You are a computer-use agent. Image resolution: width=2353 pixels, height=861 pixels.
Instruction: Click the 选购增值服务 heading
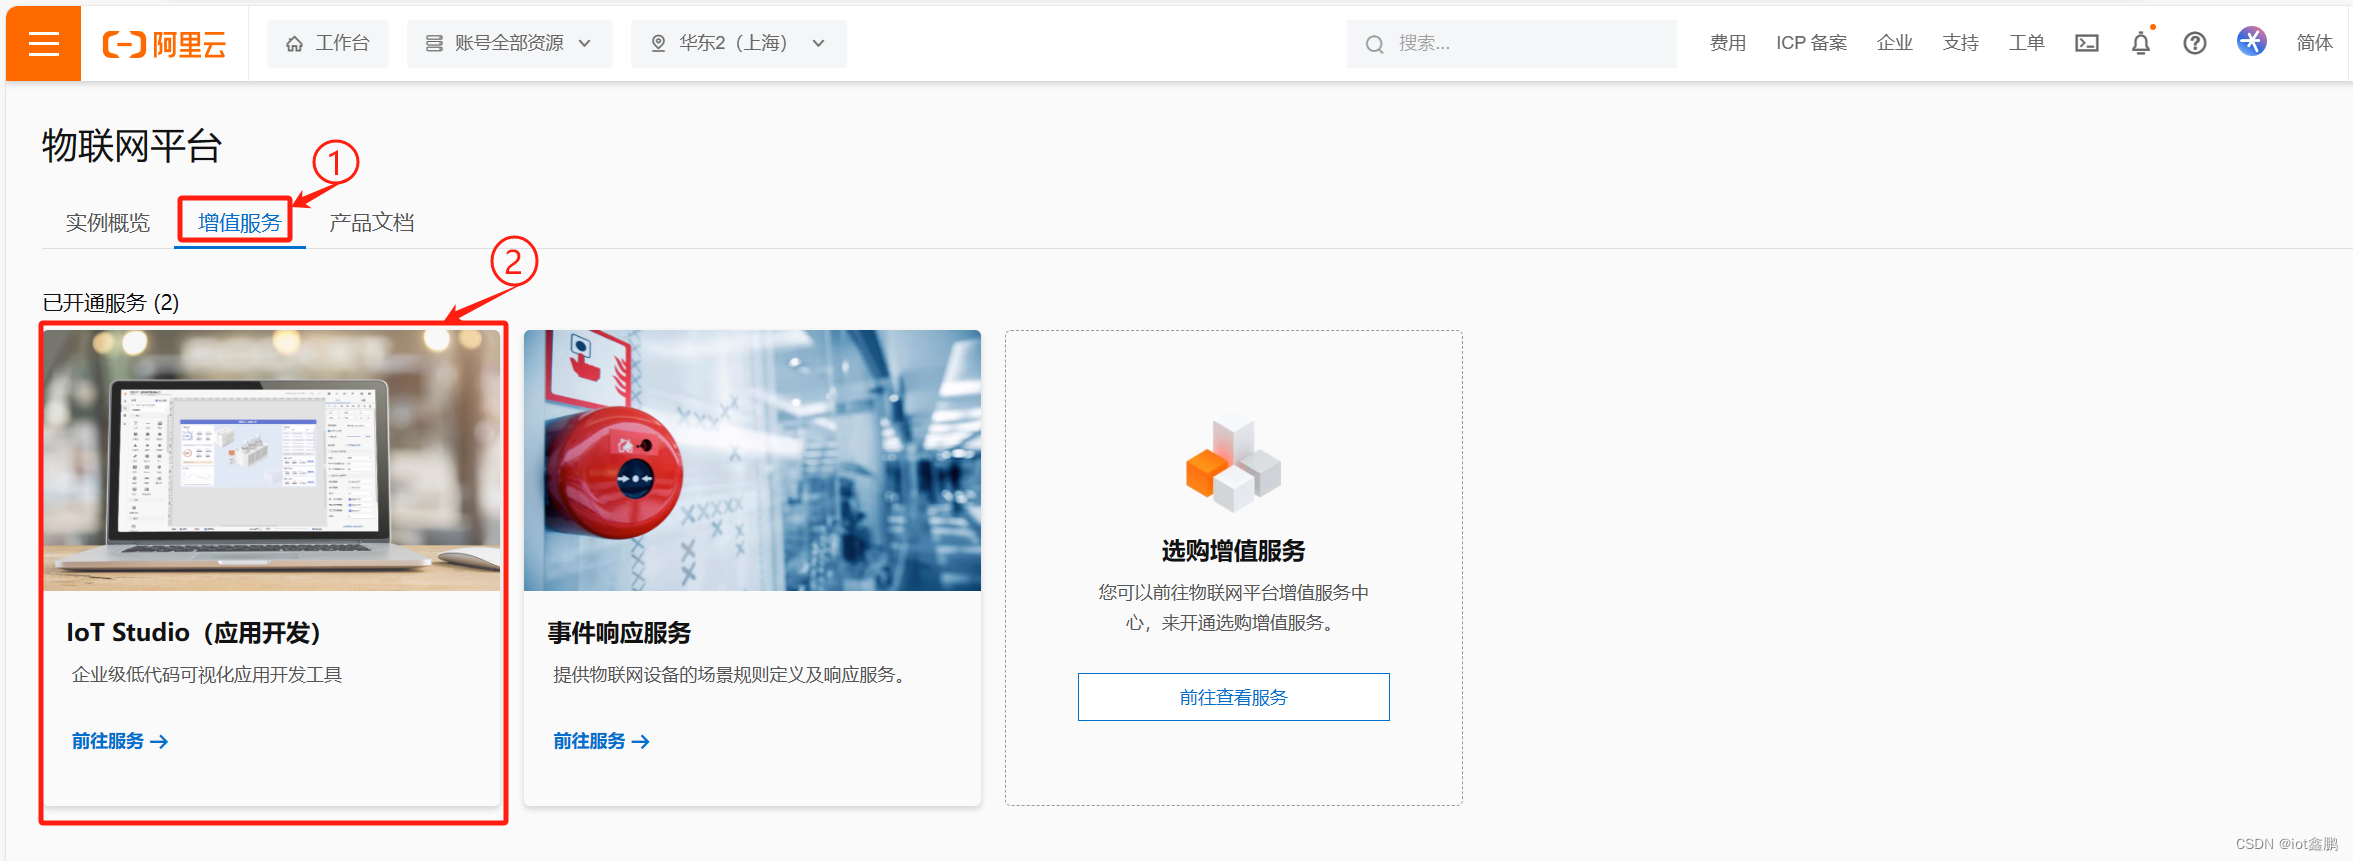[1233, 551]
